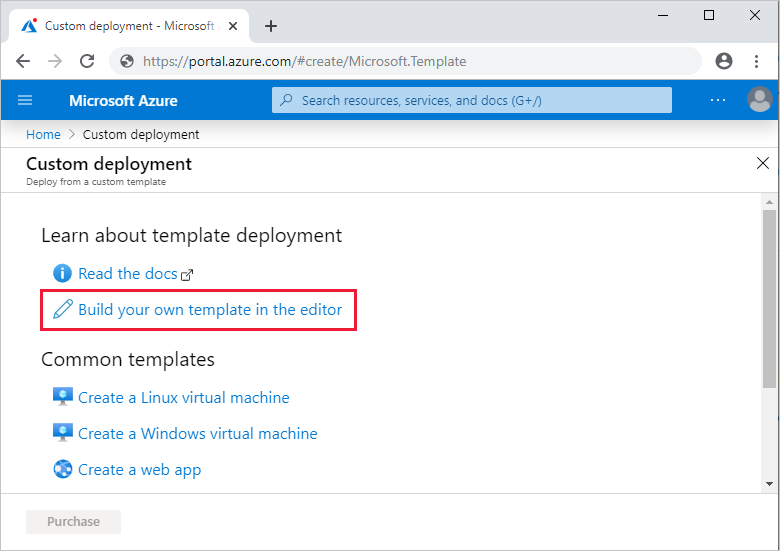Minimize the browser window
This screenshot has width=780, height=551.
(x=663, y=15)
